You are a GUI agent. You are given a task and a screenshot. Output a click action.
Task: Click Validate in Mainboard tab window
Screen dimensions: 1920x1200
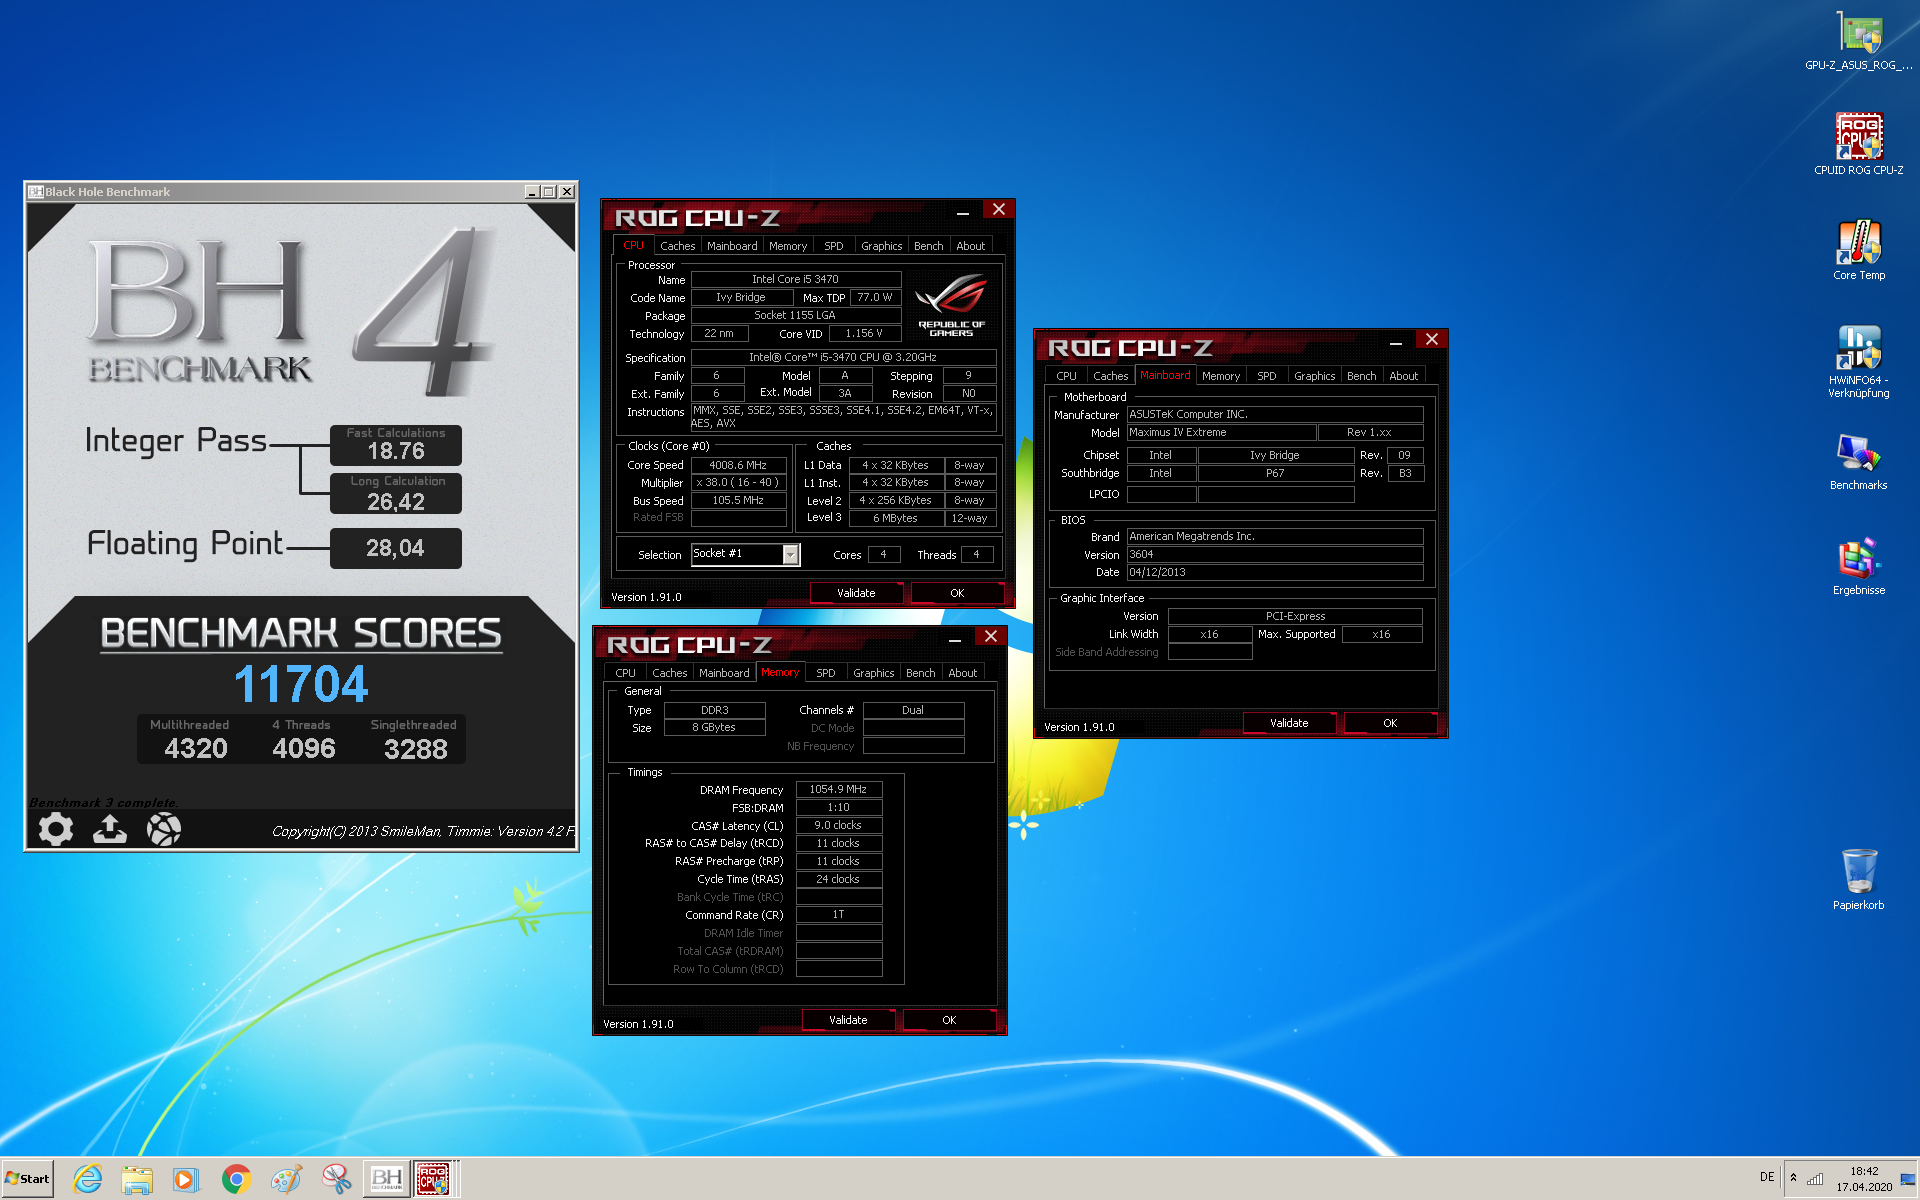tap(1289, 723)
